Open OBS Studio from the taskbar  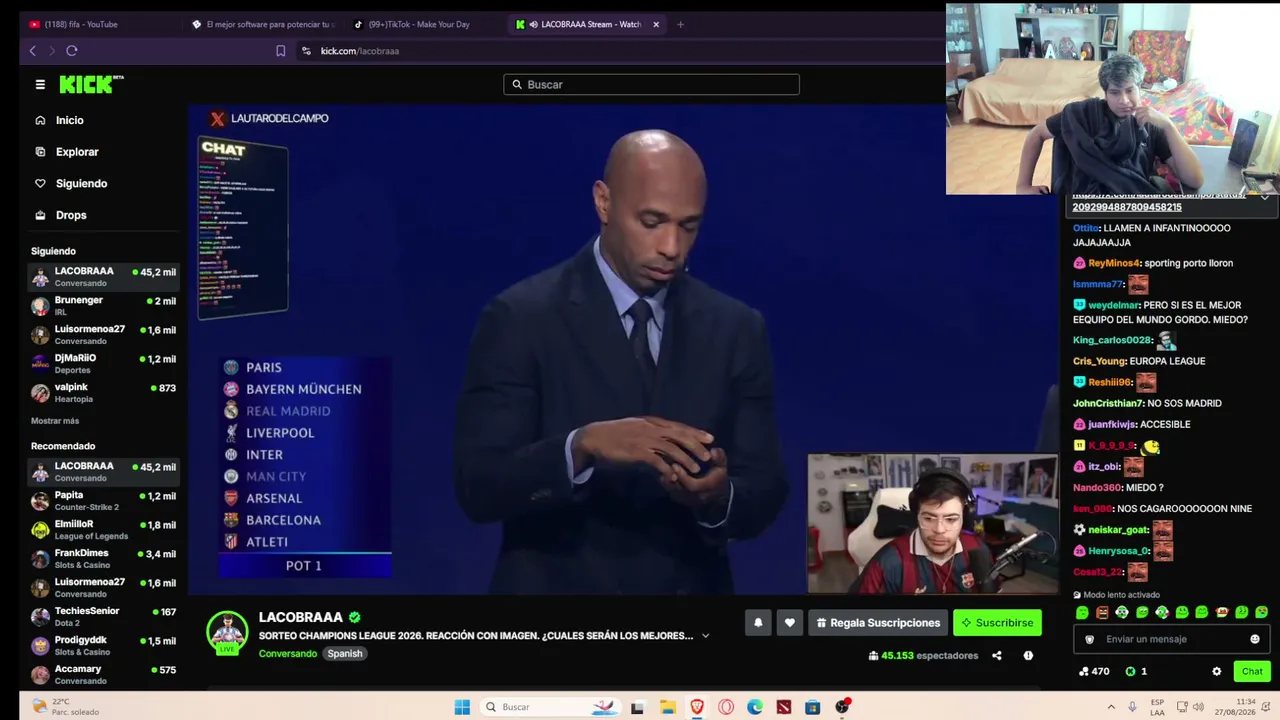tap(843, 707)
